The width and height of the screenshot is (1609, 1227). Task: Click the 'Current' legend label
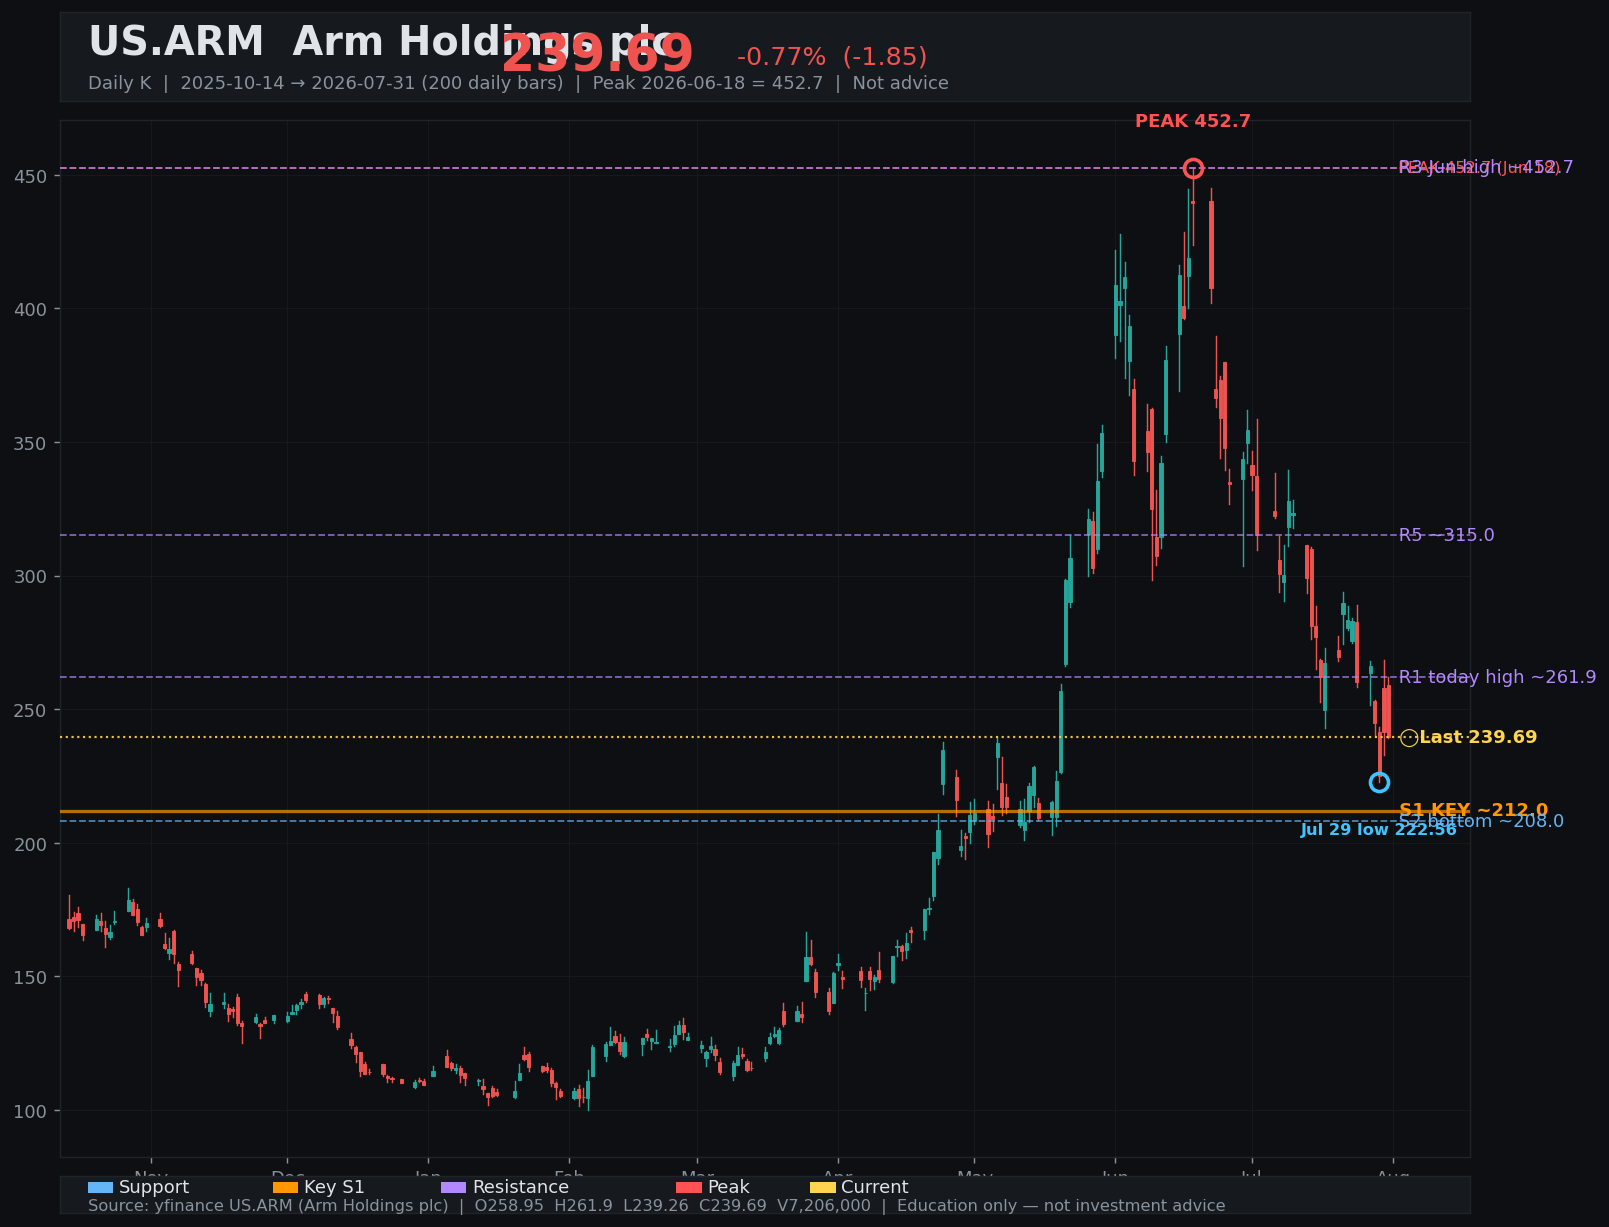tap(875, 1188)
